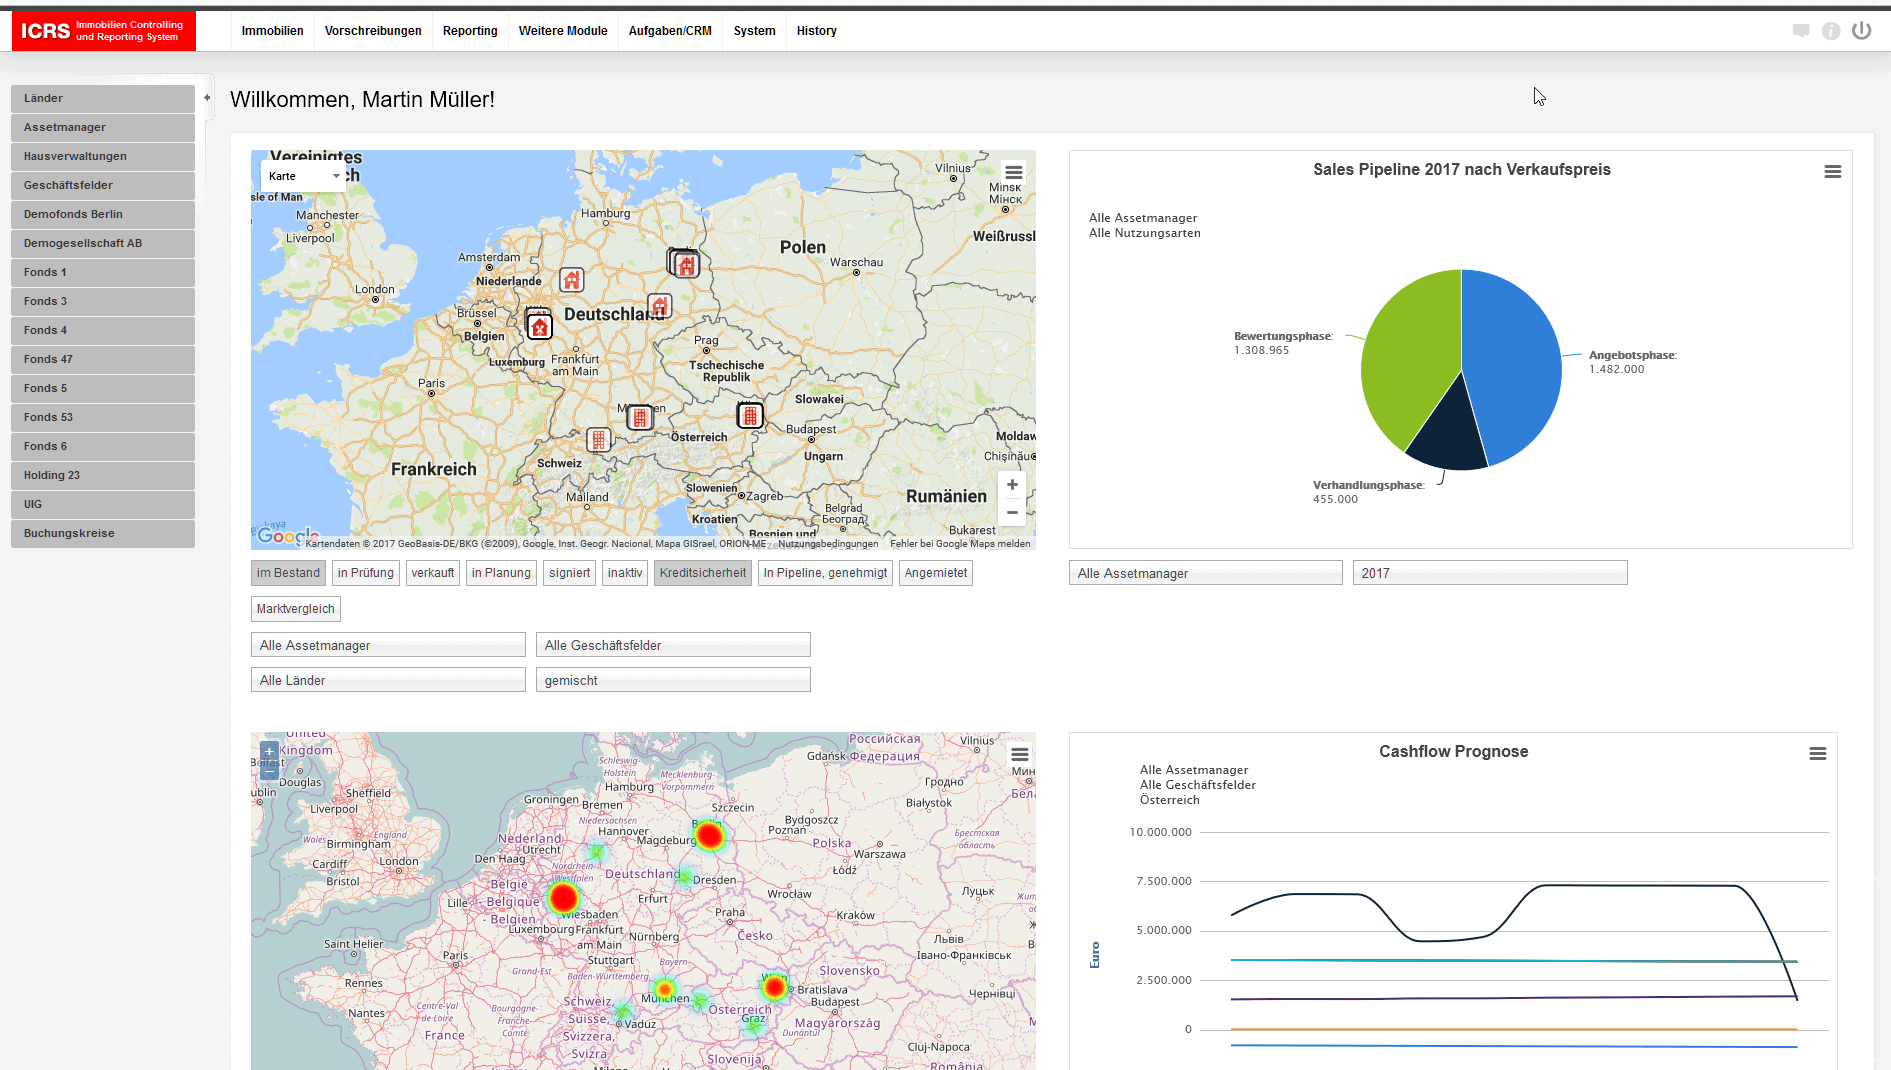This screenshot has height=1070, width=1891.
Task: Open Cashflow Prognose chart hamburger menu
Action: [1817, 754]
